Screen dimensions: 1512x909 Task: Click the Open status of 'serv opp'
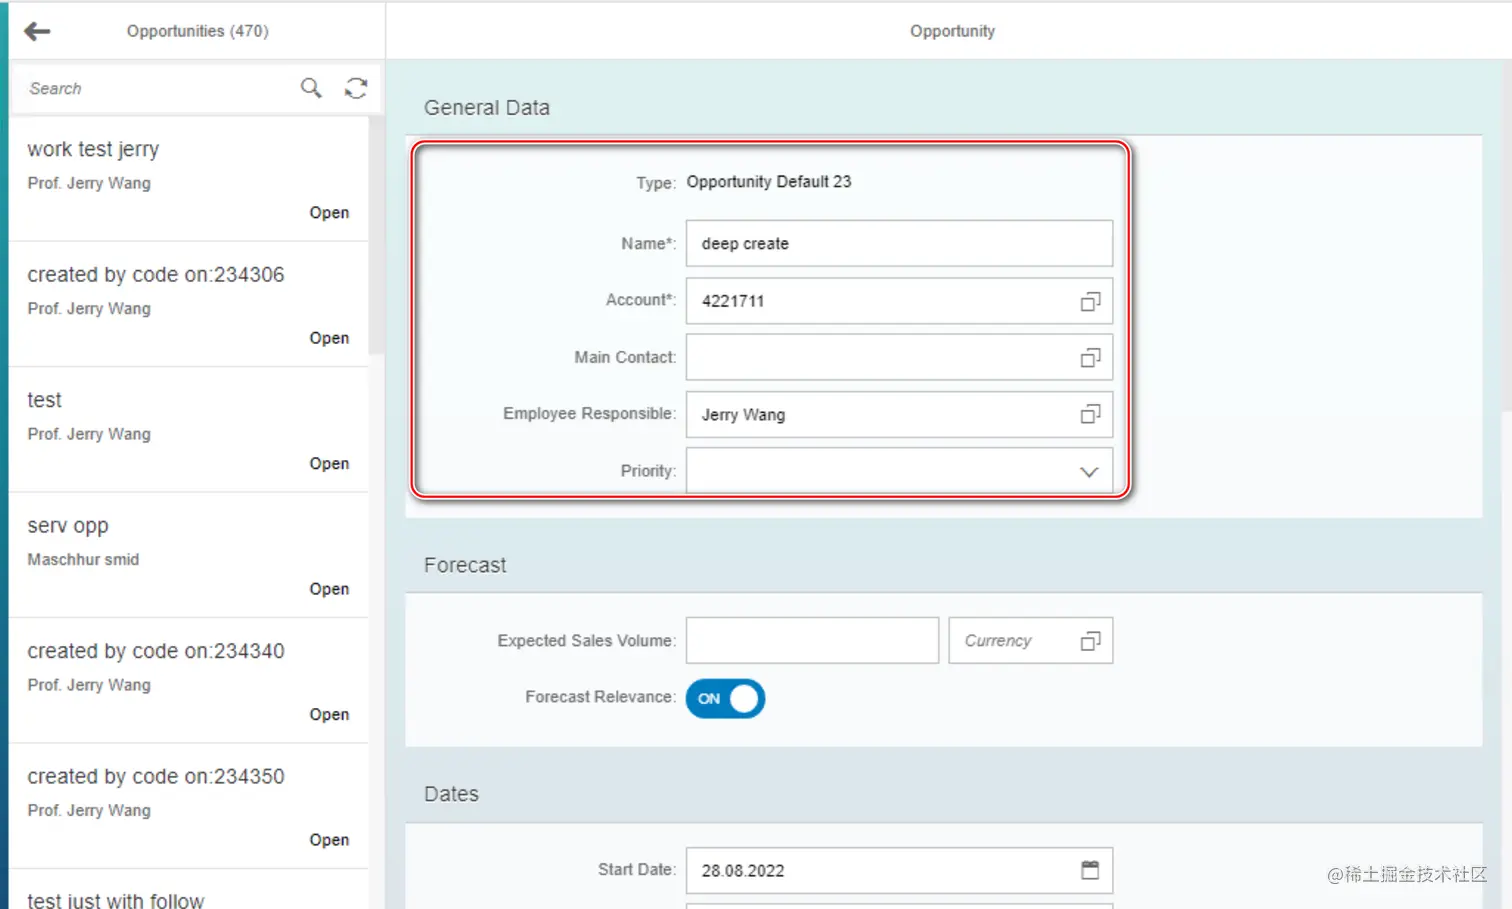pyautogui.click(x=329, y=589)
